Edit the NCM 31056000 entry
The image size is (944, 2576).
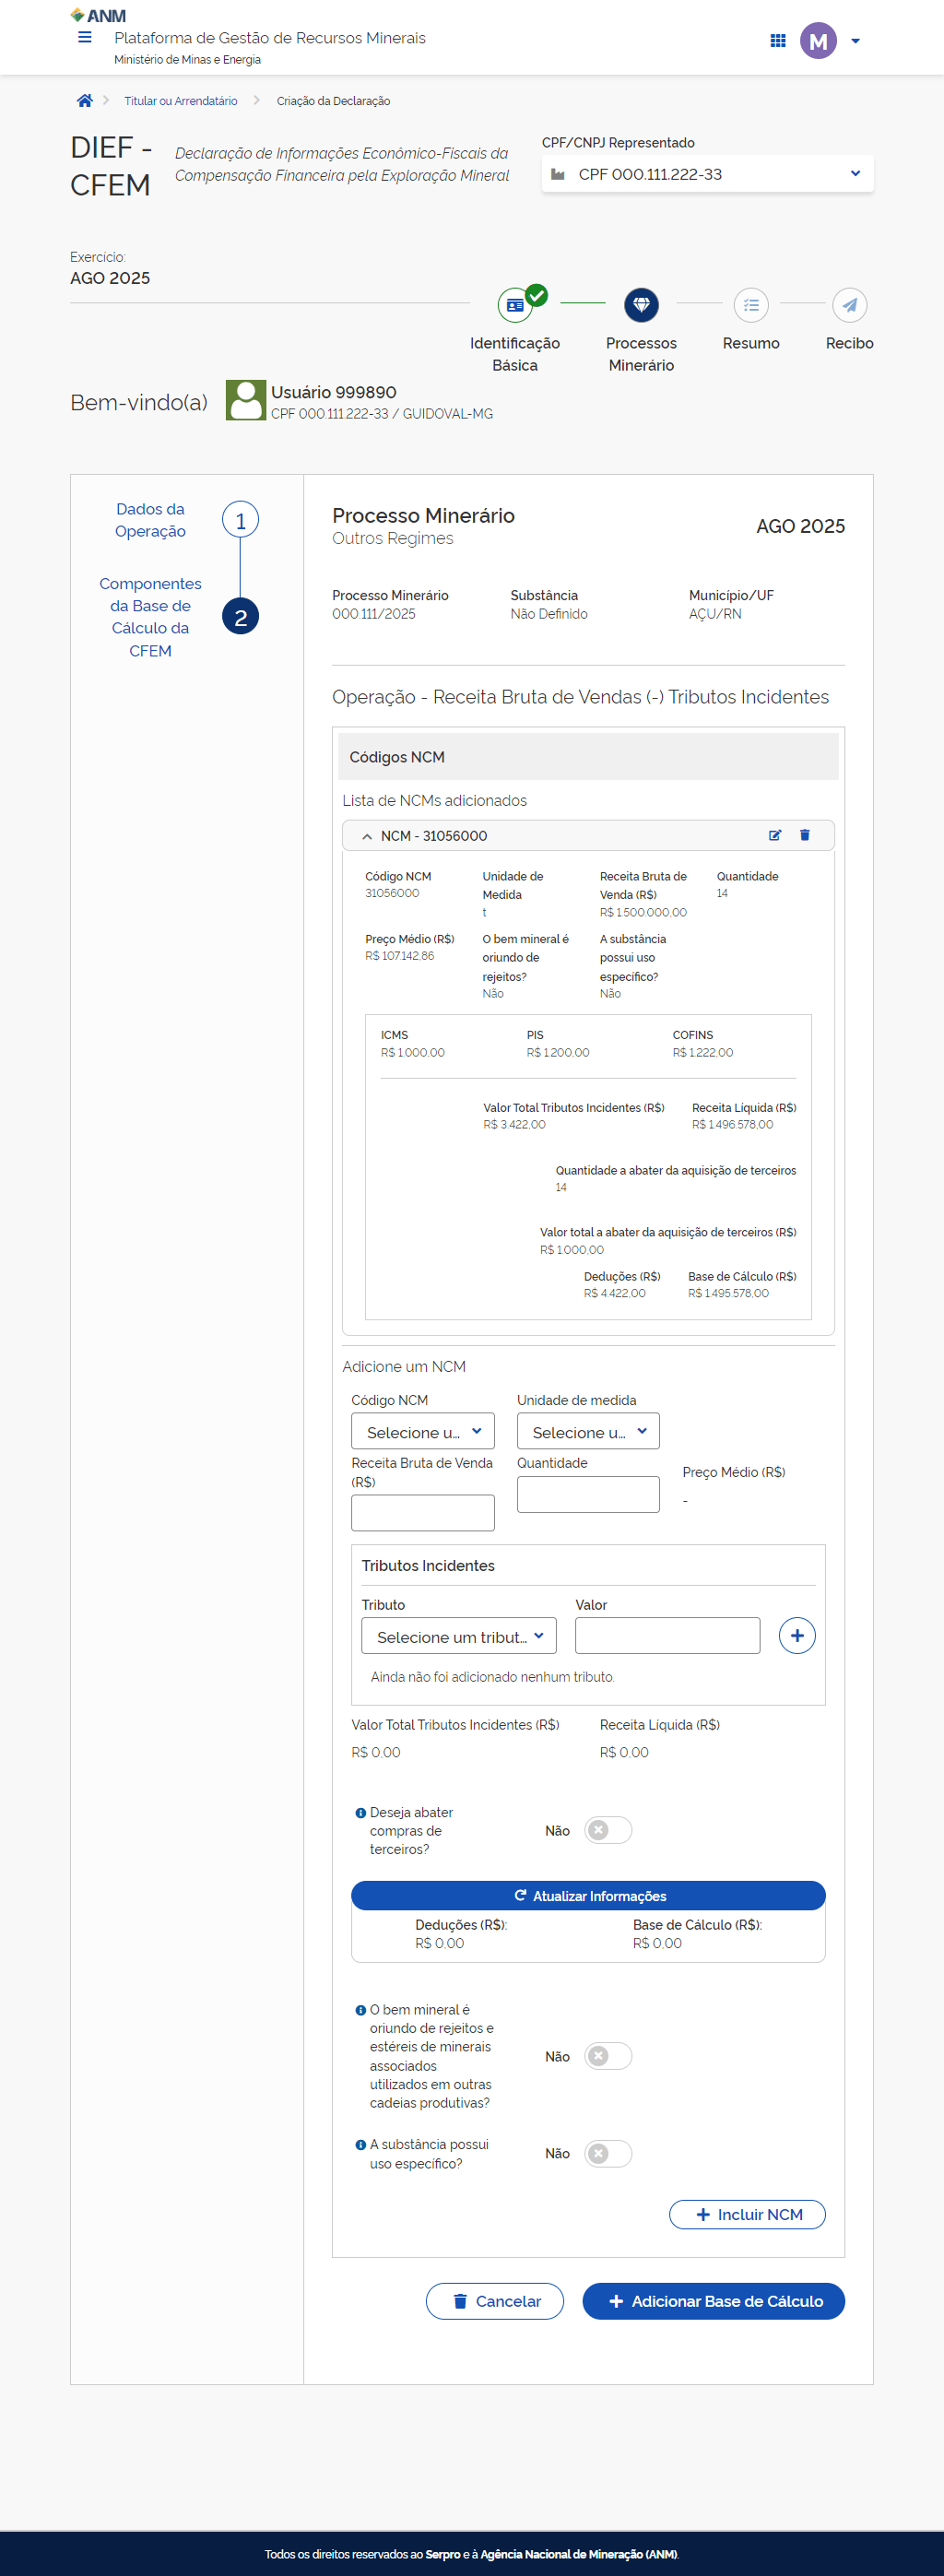point(774,835)
